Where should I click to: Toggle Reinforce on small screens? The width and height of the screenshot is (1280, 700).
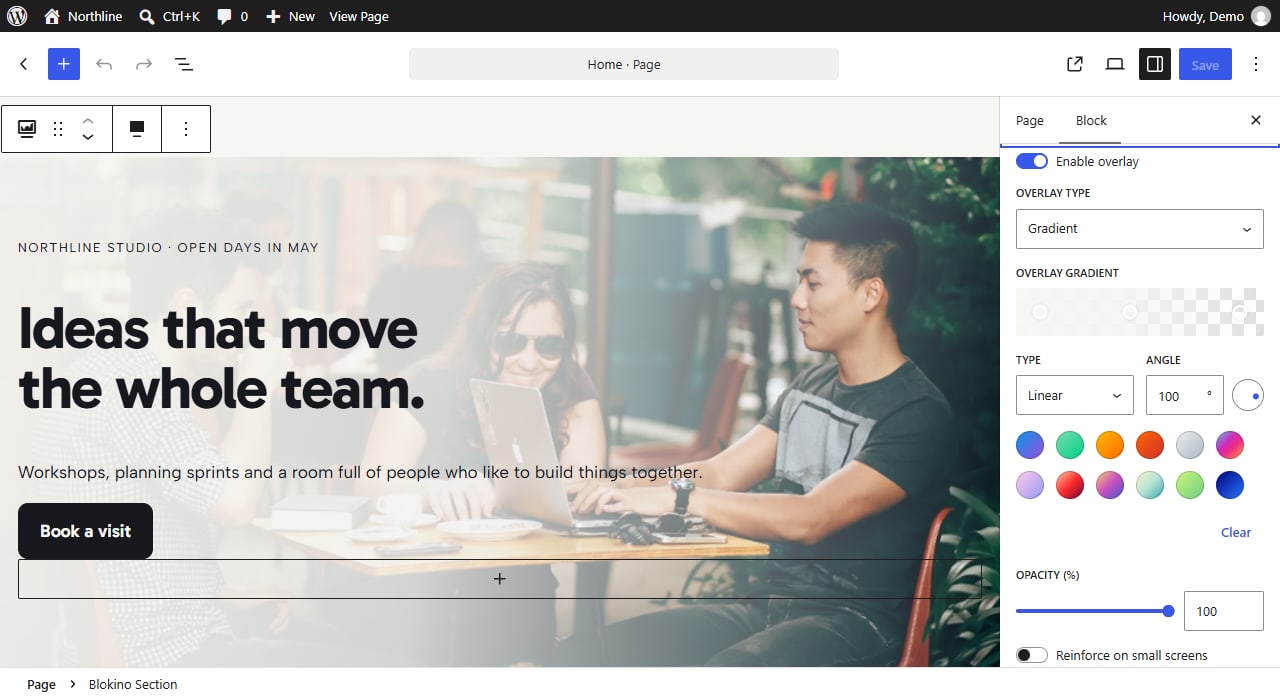pos(1032,655)
